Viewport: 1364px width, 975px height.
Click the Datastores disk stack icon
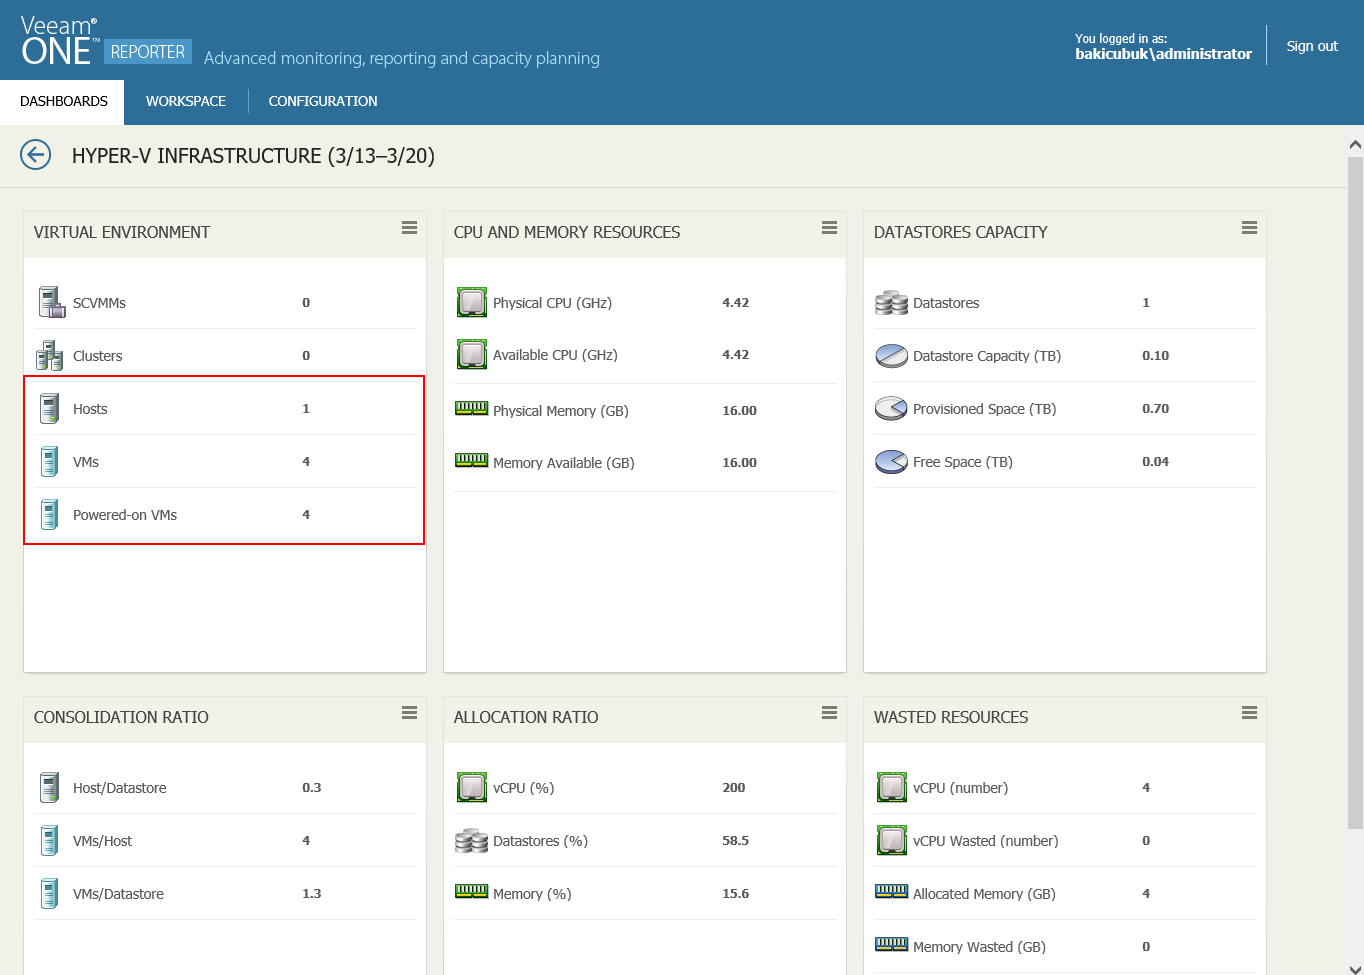891,302
